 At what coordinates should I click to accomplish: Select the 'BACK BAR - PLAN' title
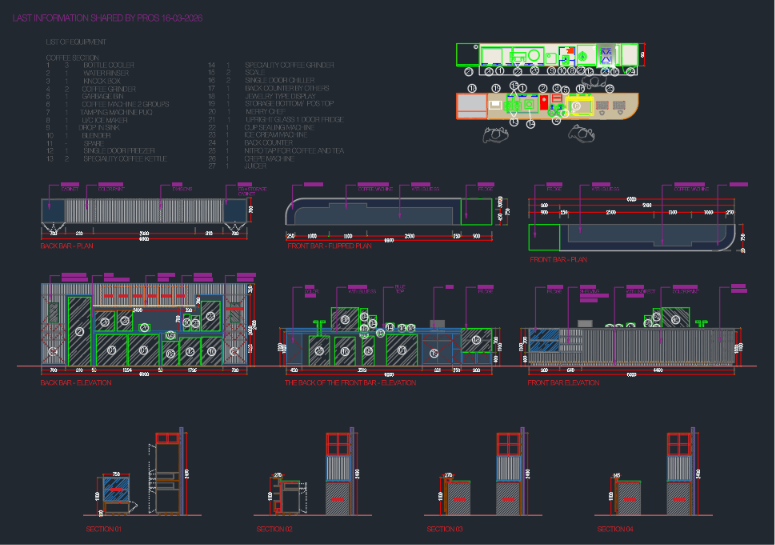[x=67, y=246]
